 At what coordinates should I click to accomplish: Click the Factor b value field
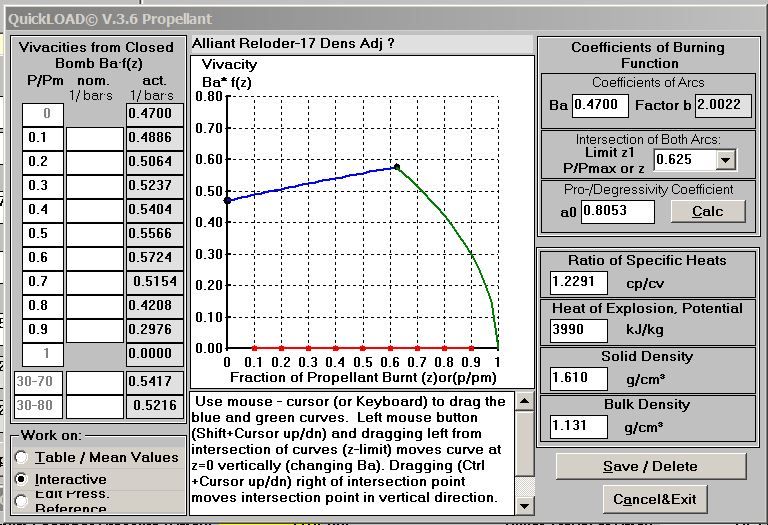pyautogui.click(x=723, y=105)
